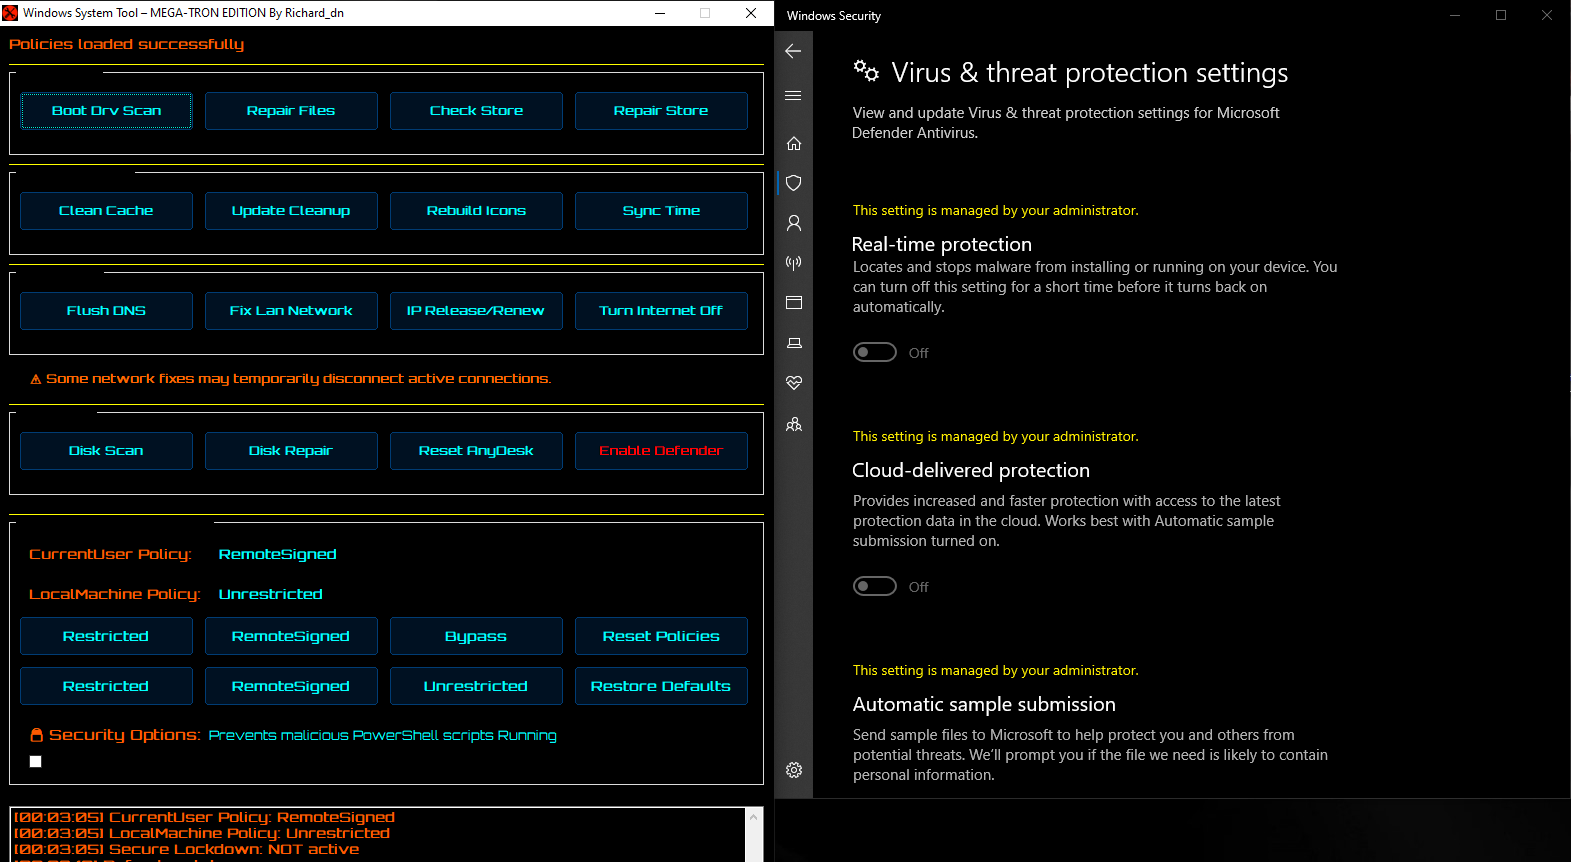
Task: Open the hamburger navigation menu in Windows Security
Action: (x=793, y=96)
